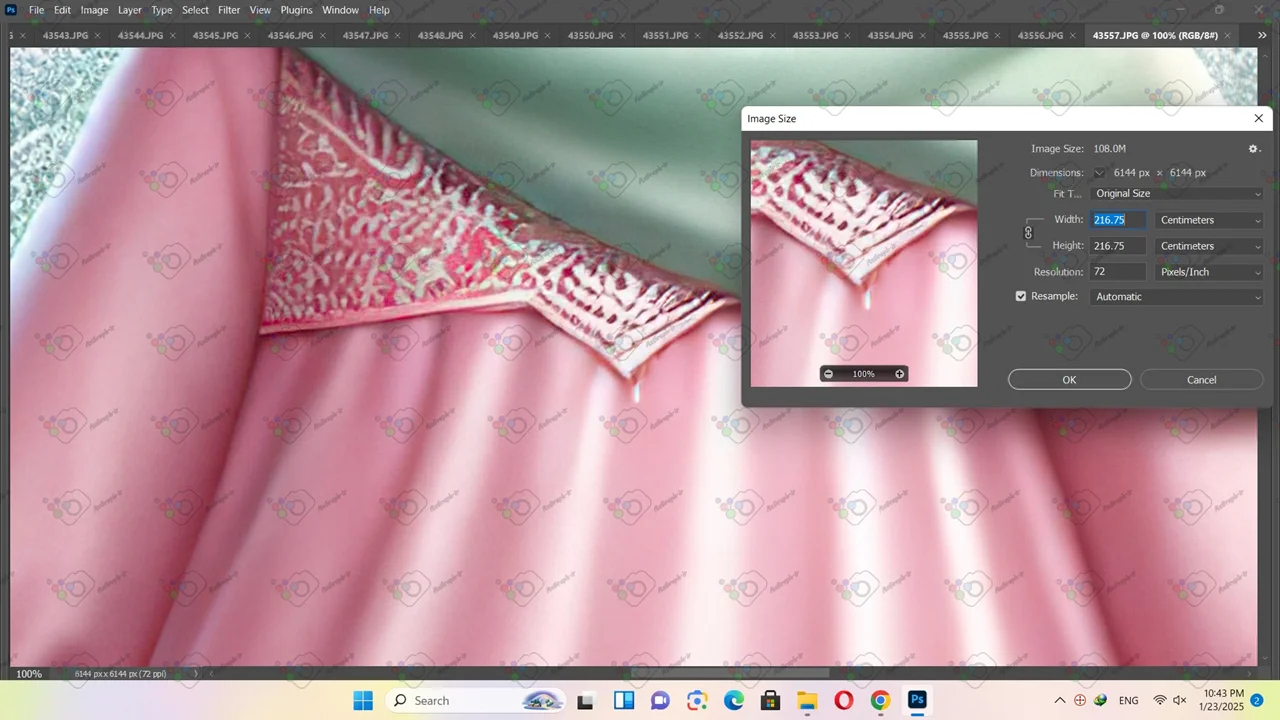This screenshot has width=1280, height=720.
Task: Expand the Dimensions unit dropdown arrow
Action: (1099, 173)
